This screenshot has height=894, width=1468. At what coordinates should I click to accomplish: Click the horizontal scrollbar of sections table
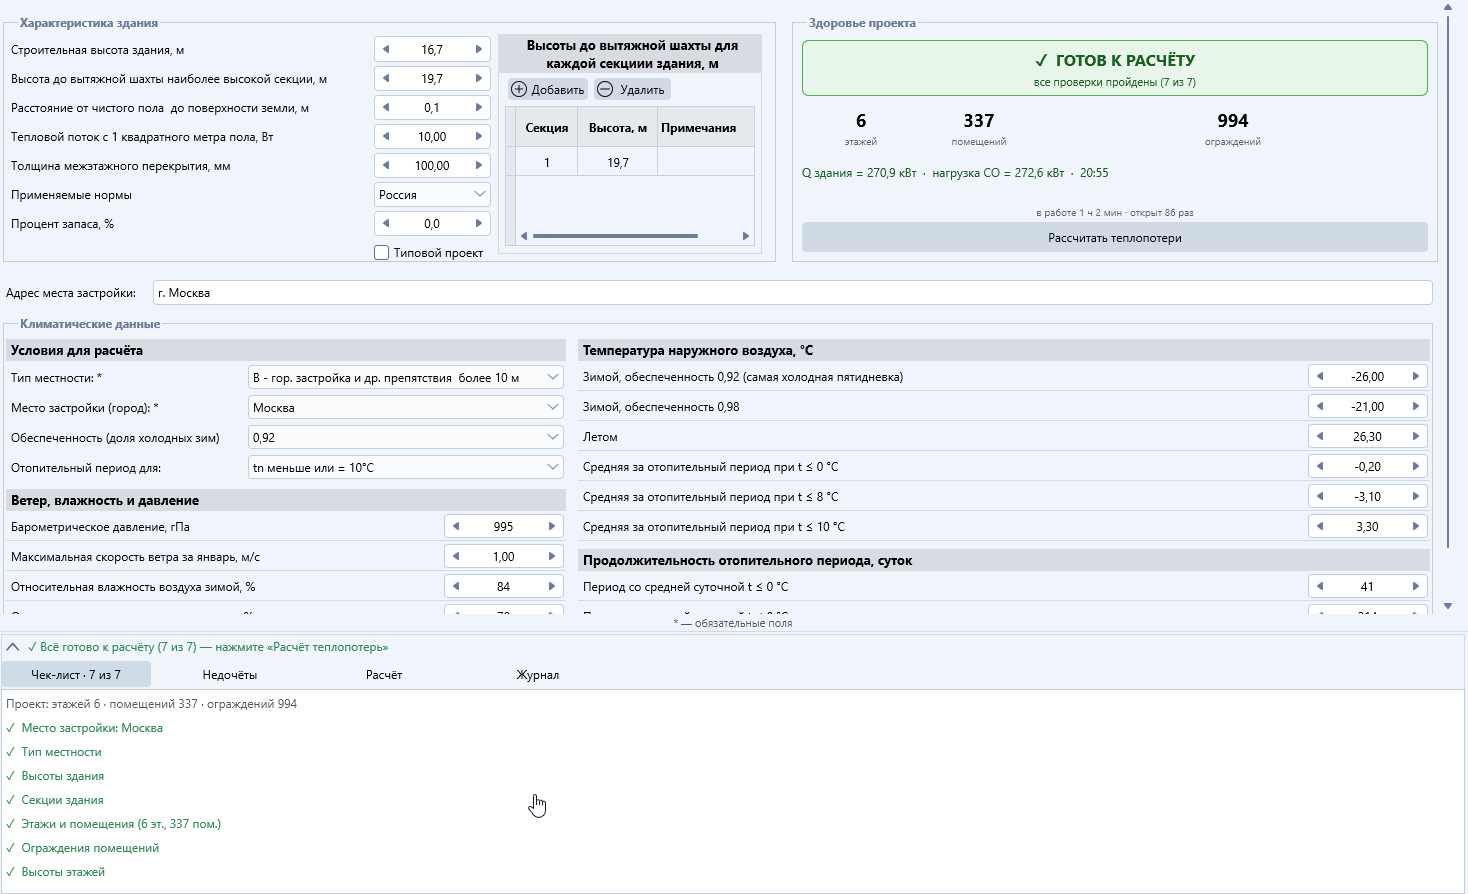pyautogui.click(x=615, y=236)
